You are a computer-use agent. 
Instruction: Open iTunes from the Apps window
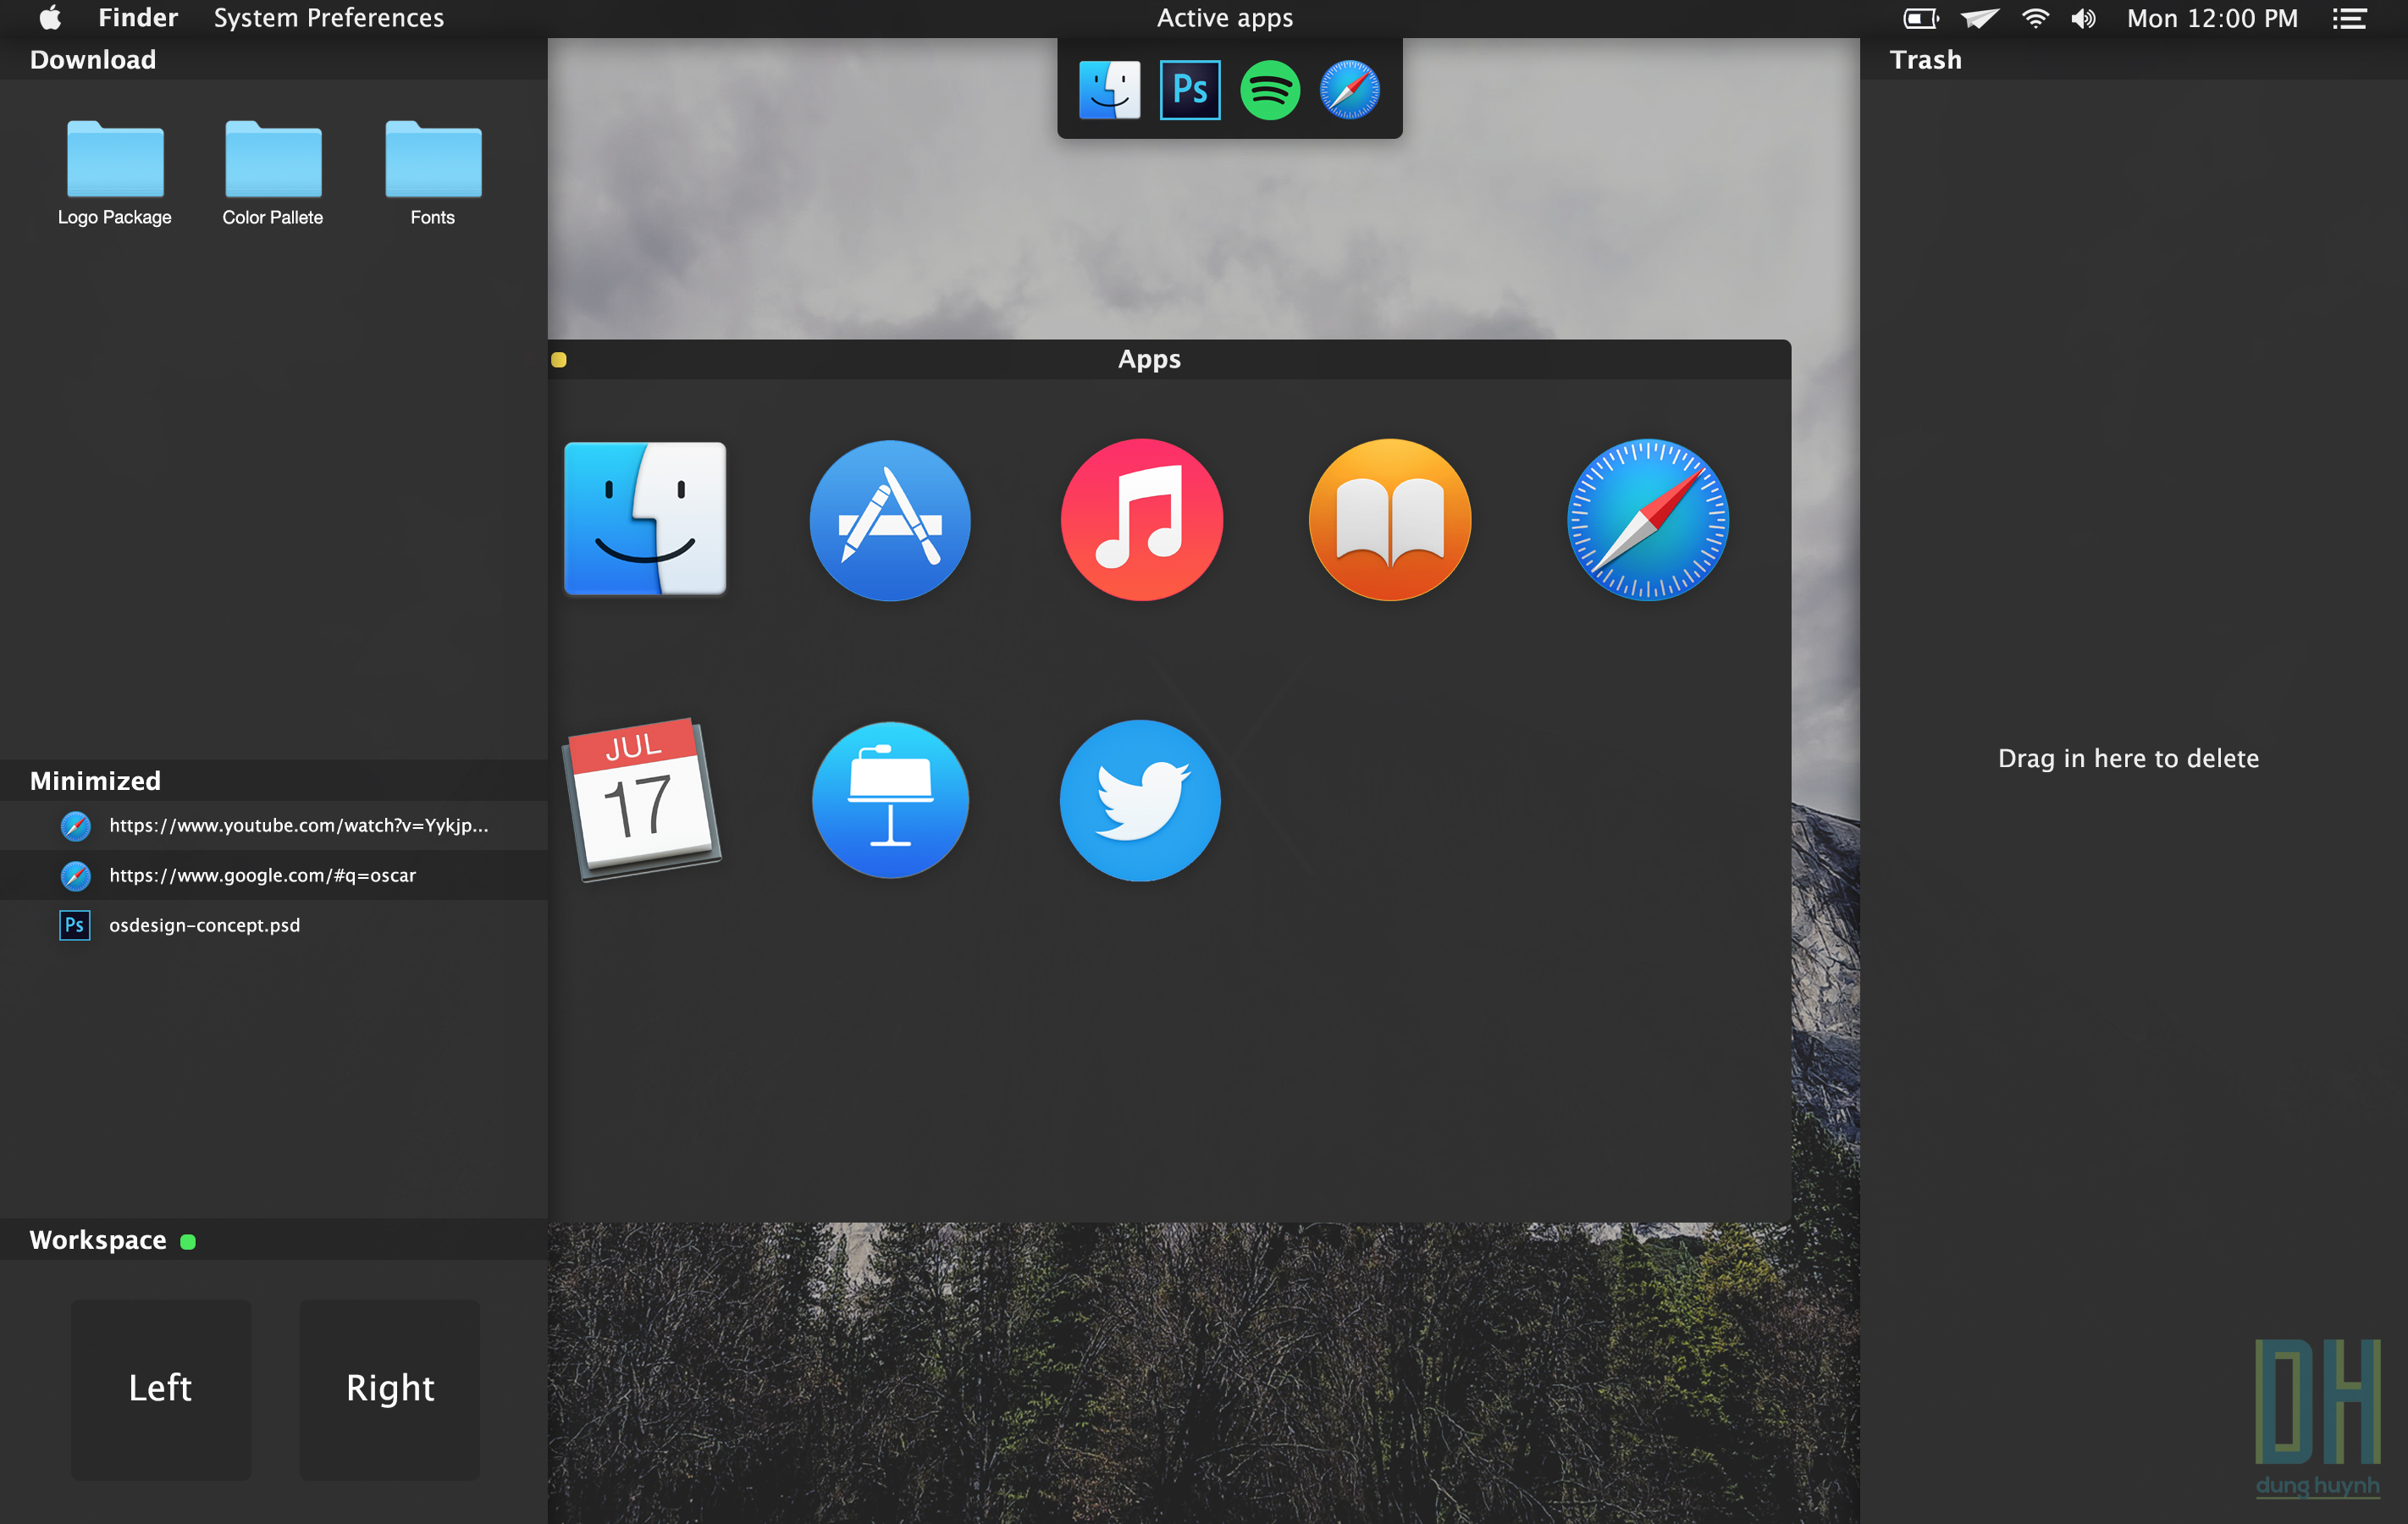point(1140,520)
